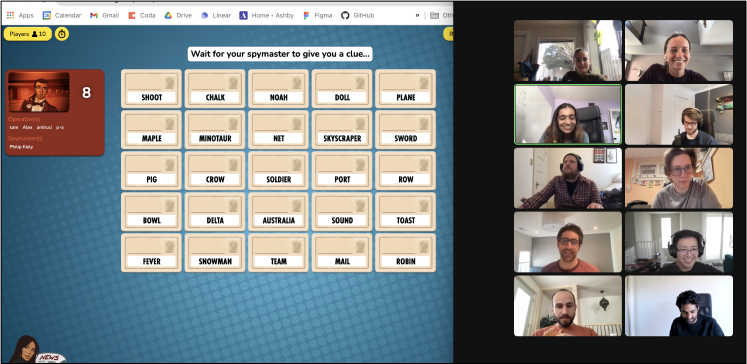Select the NOAH card

click(x=278, y=89)
